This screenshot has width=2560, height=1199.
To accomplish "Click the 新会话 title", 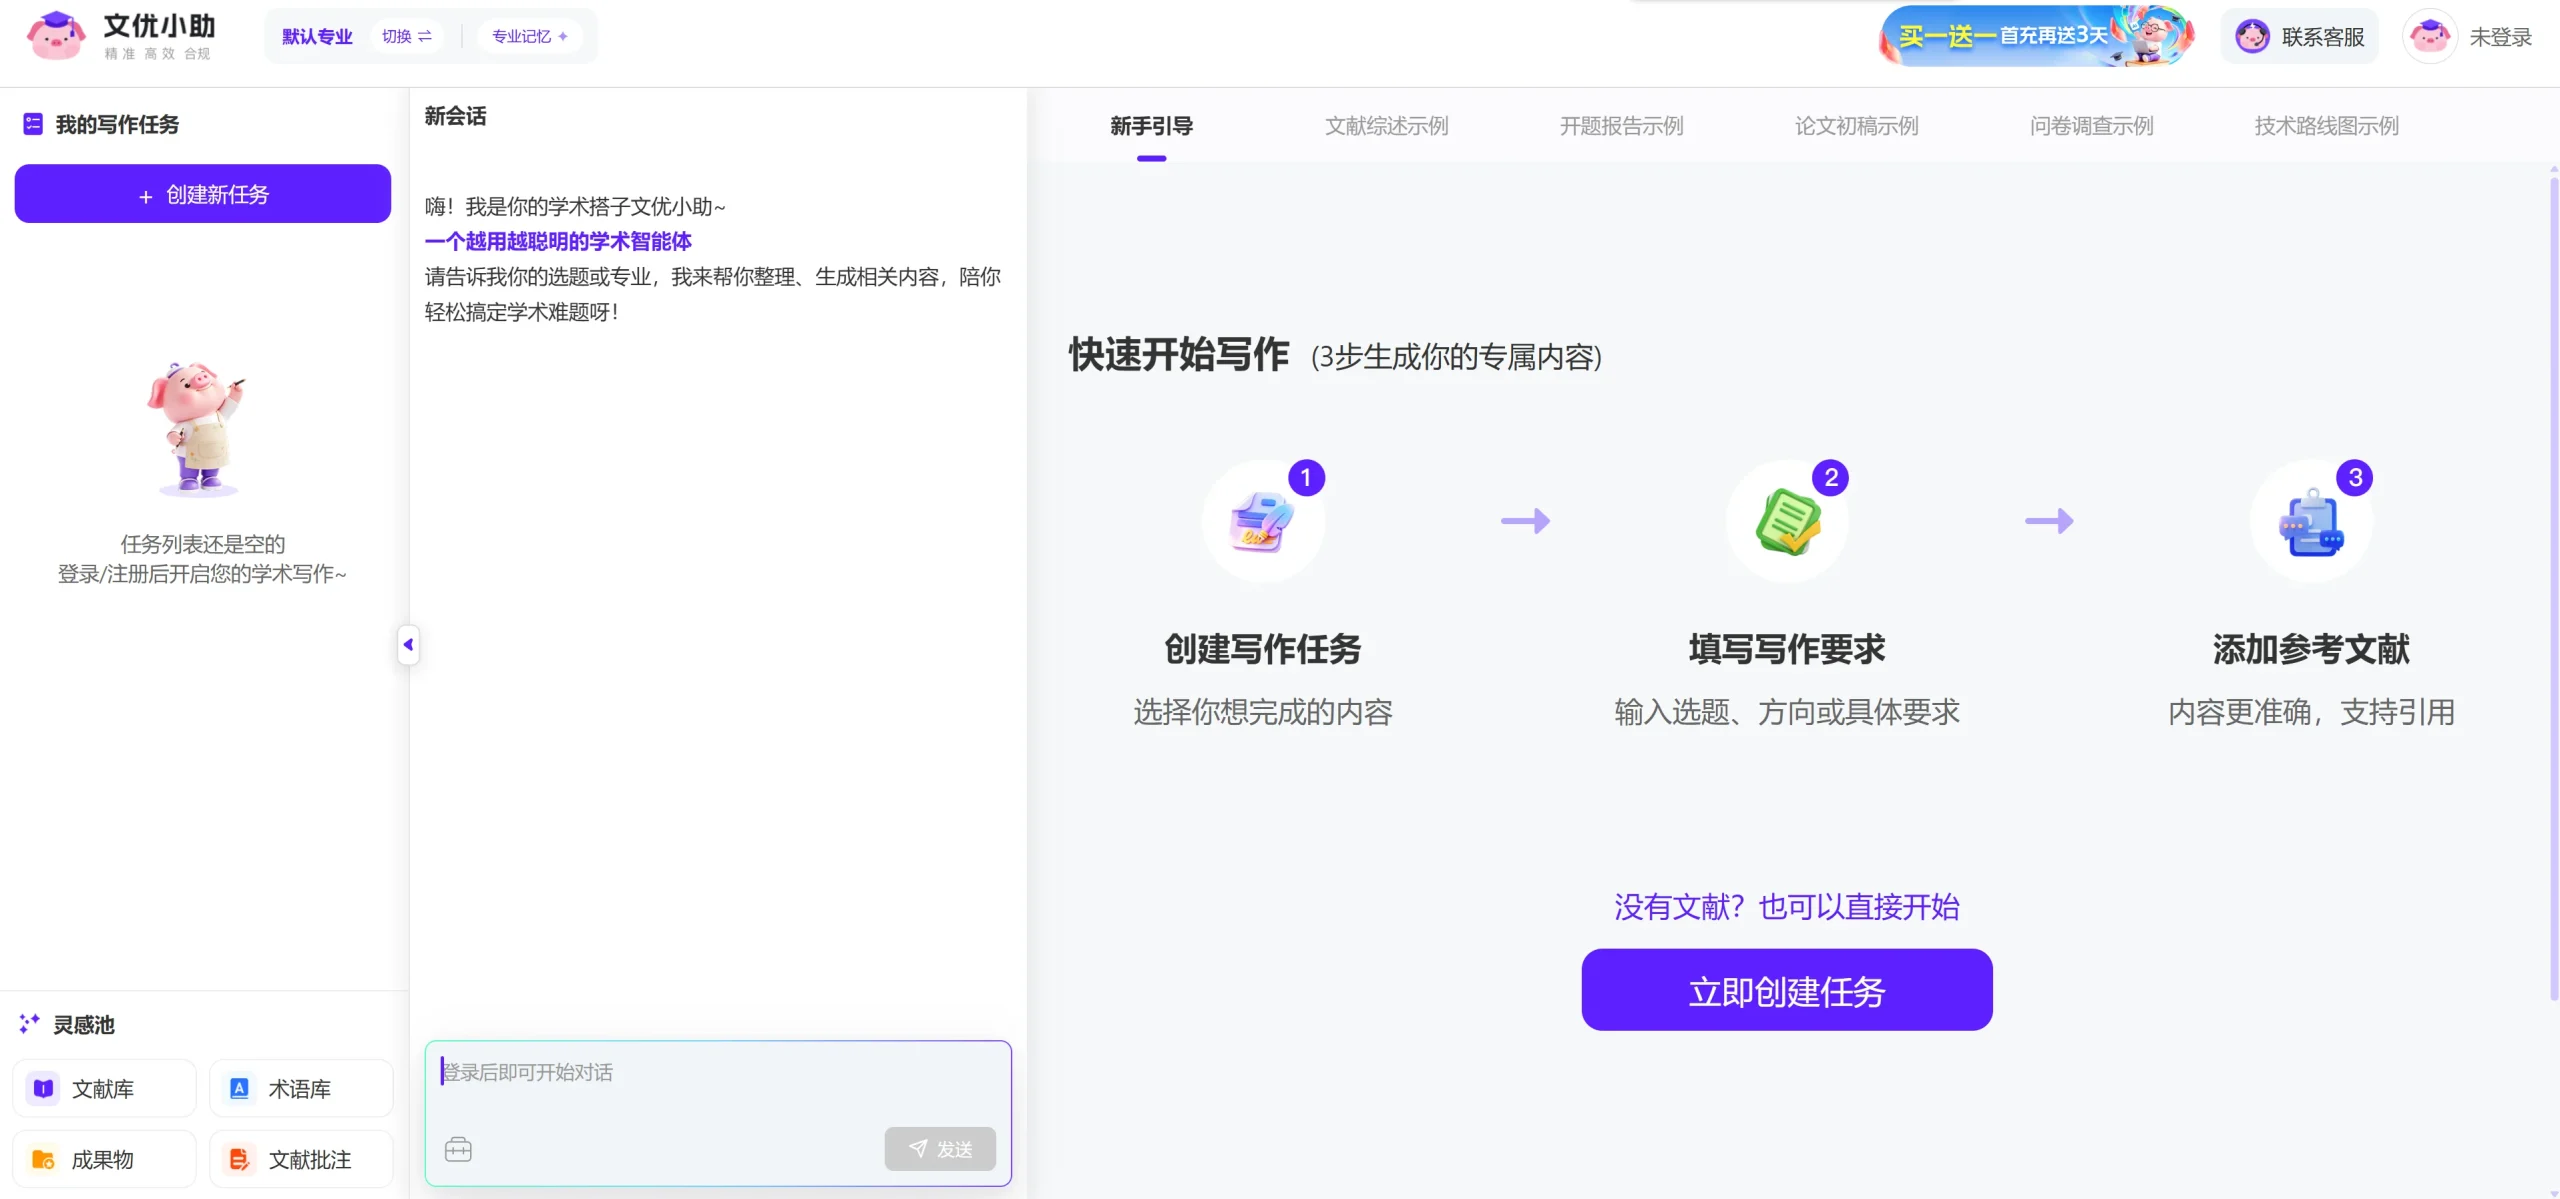I will (x=455, y=116).
